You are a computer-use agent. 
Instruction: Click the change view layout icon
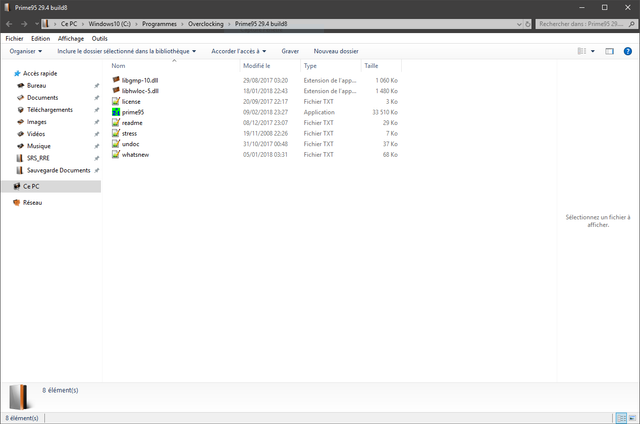582,51
